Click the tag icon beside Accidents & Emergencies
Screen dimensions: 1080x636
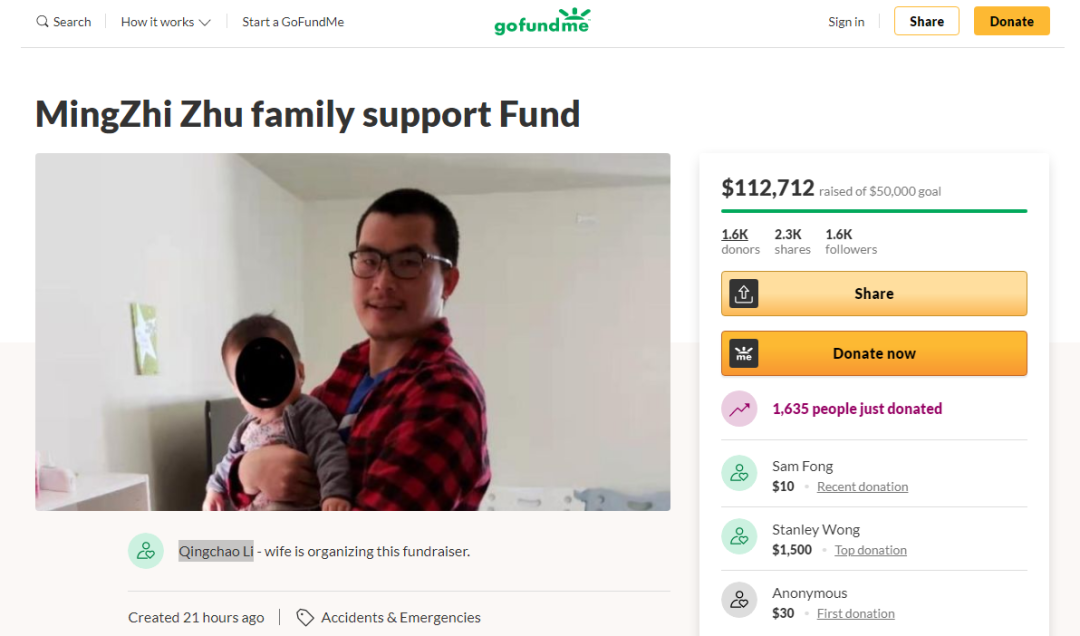point(304,617)
